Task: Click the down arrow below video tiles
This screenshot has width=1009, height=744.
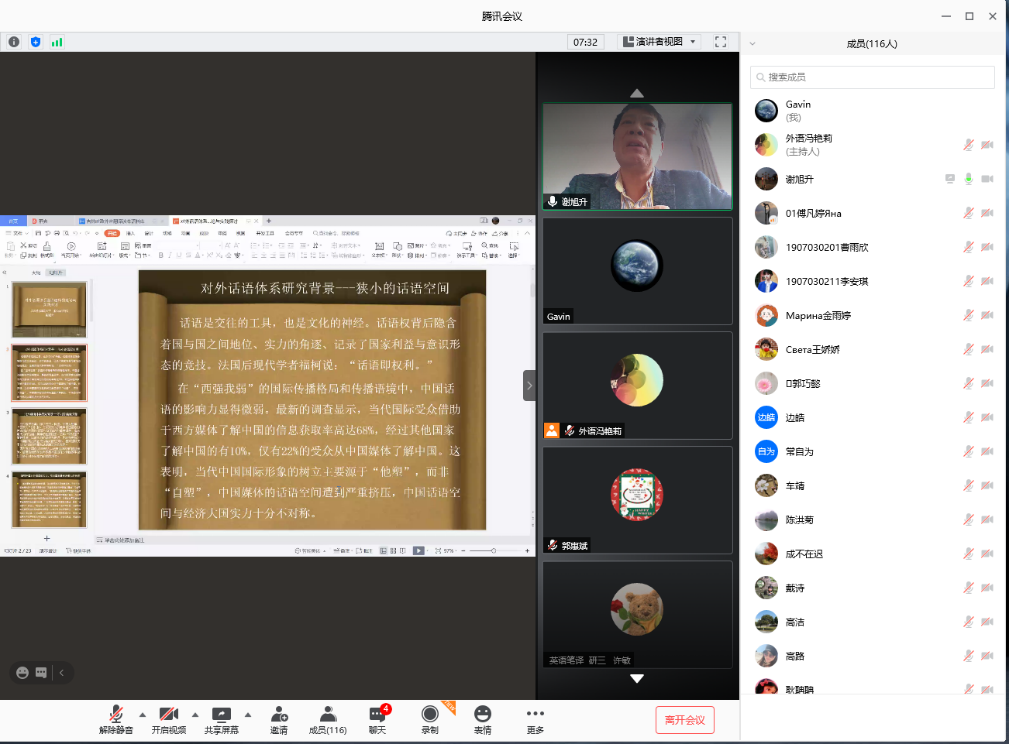Action: [x=637, y=678]
